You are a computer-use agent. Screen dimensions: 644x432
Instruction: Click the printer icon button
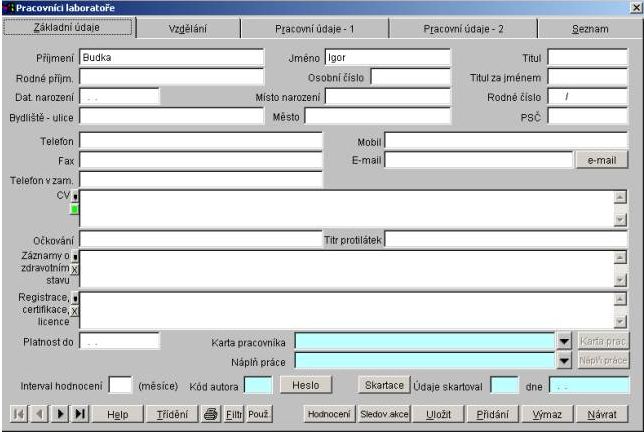click(212, 413)
